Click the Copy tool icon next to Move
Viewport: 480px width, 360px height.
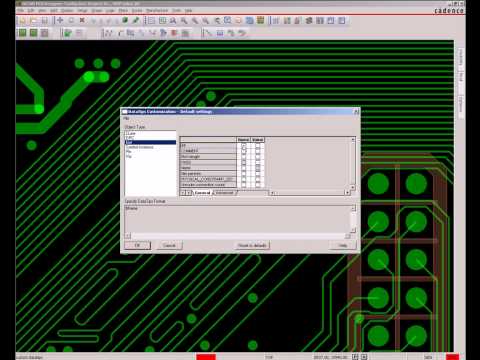[71, 20]
